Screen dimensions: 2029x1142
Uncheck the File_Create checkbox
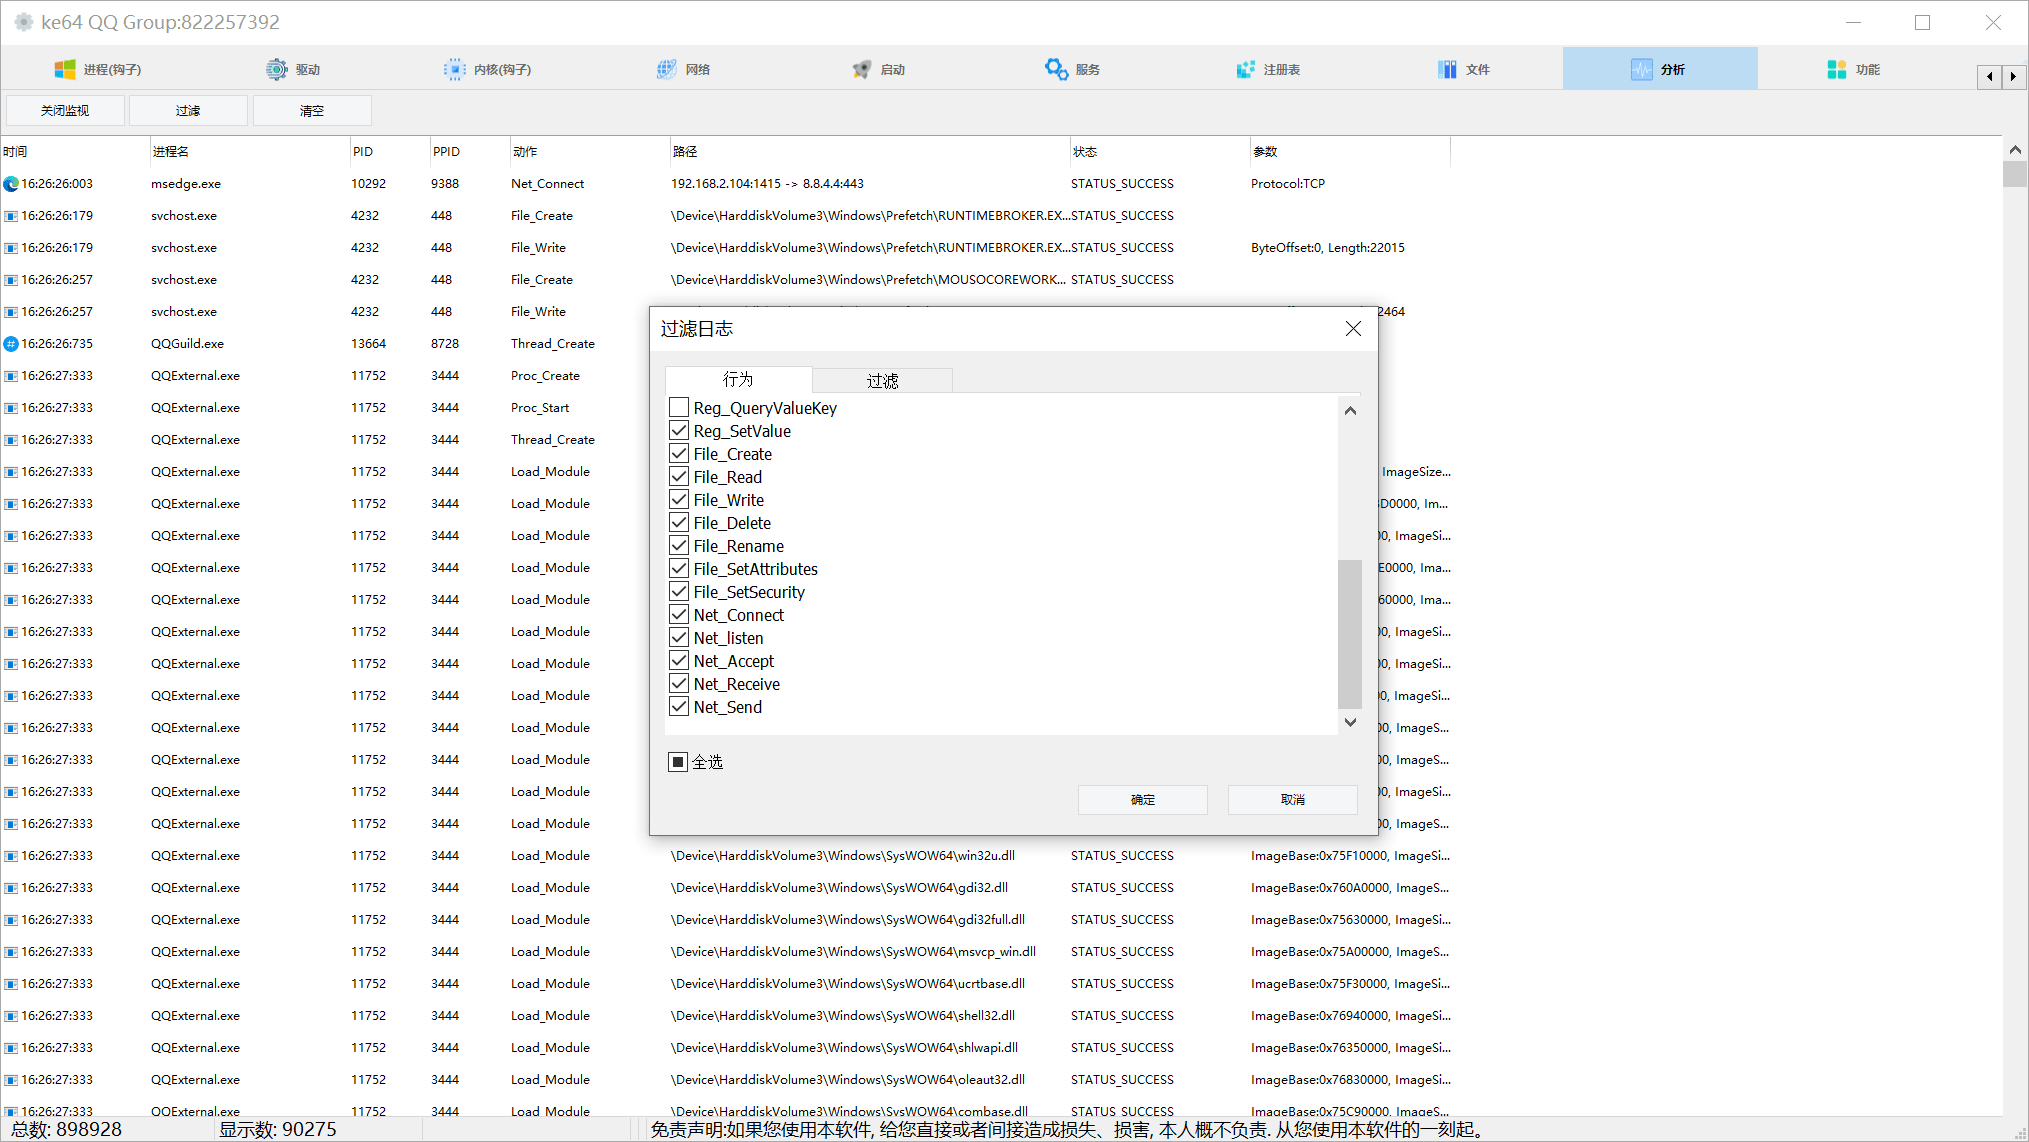[x=679, y=453]
